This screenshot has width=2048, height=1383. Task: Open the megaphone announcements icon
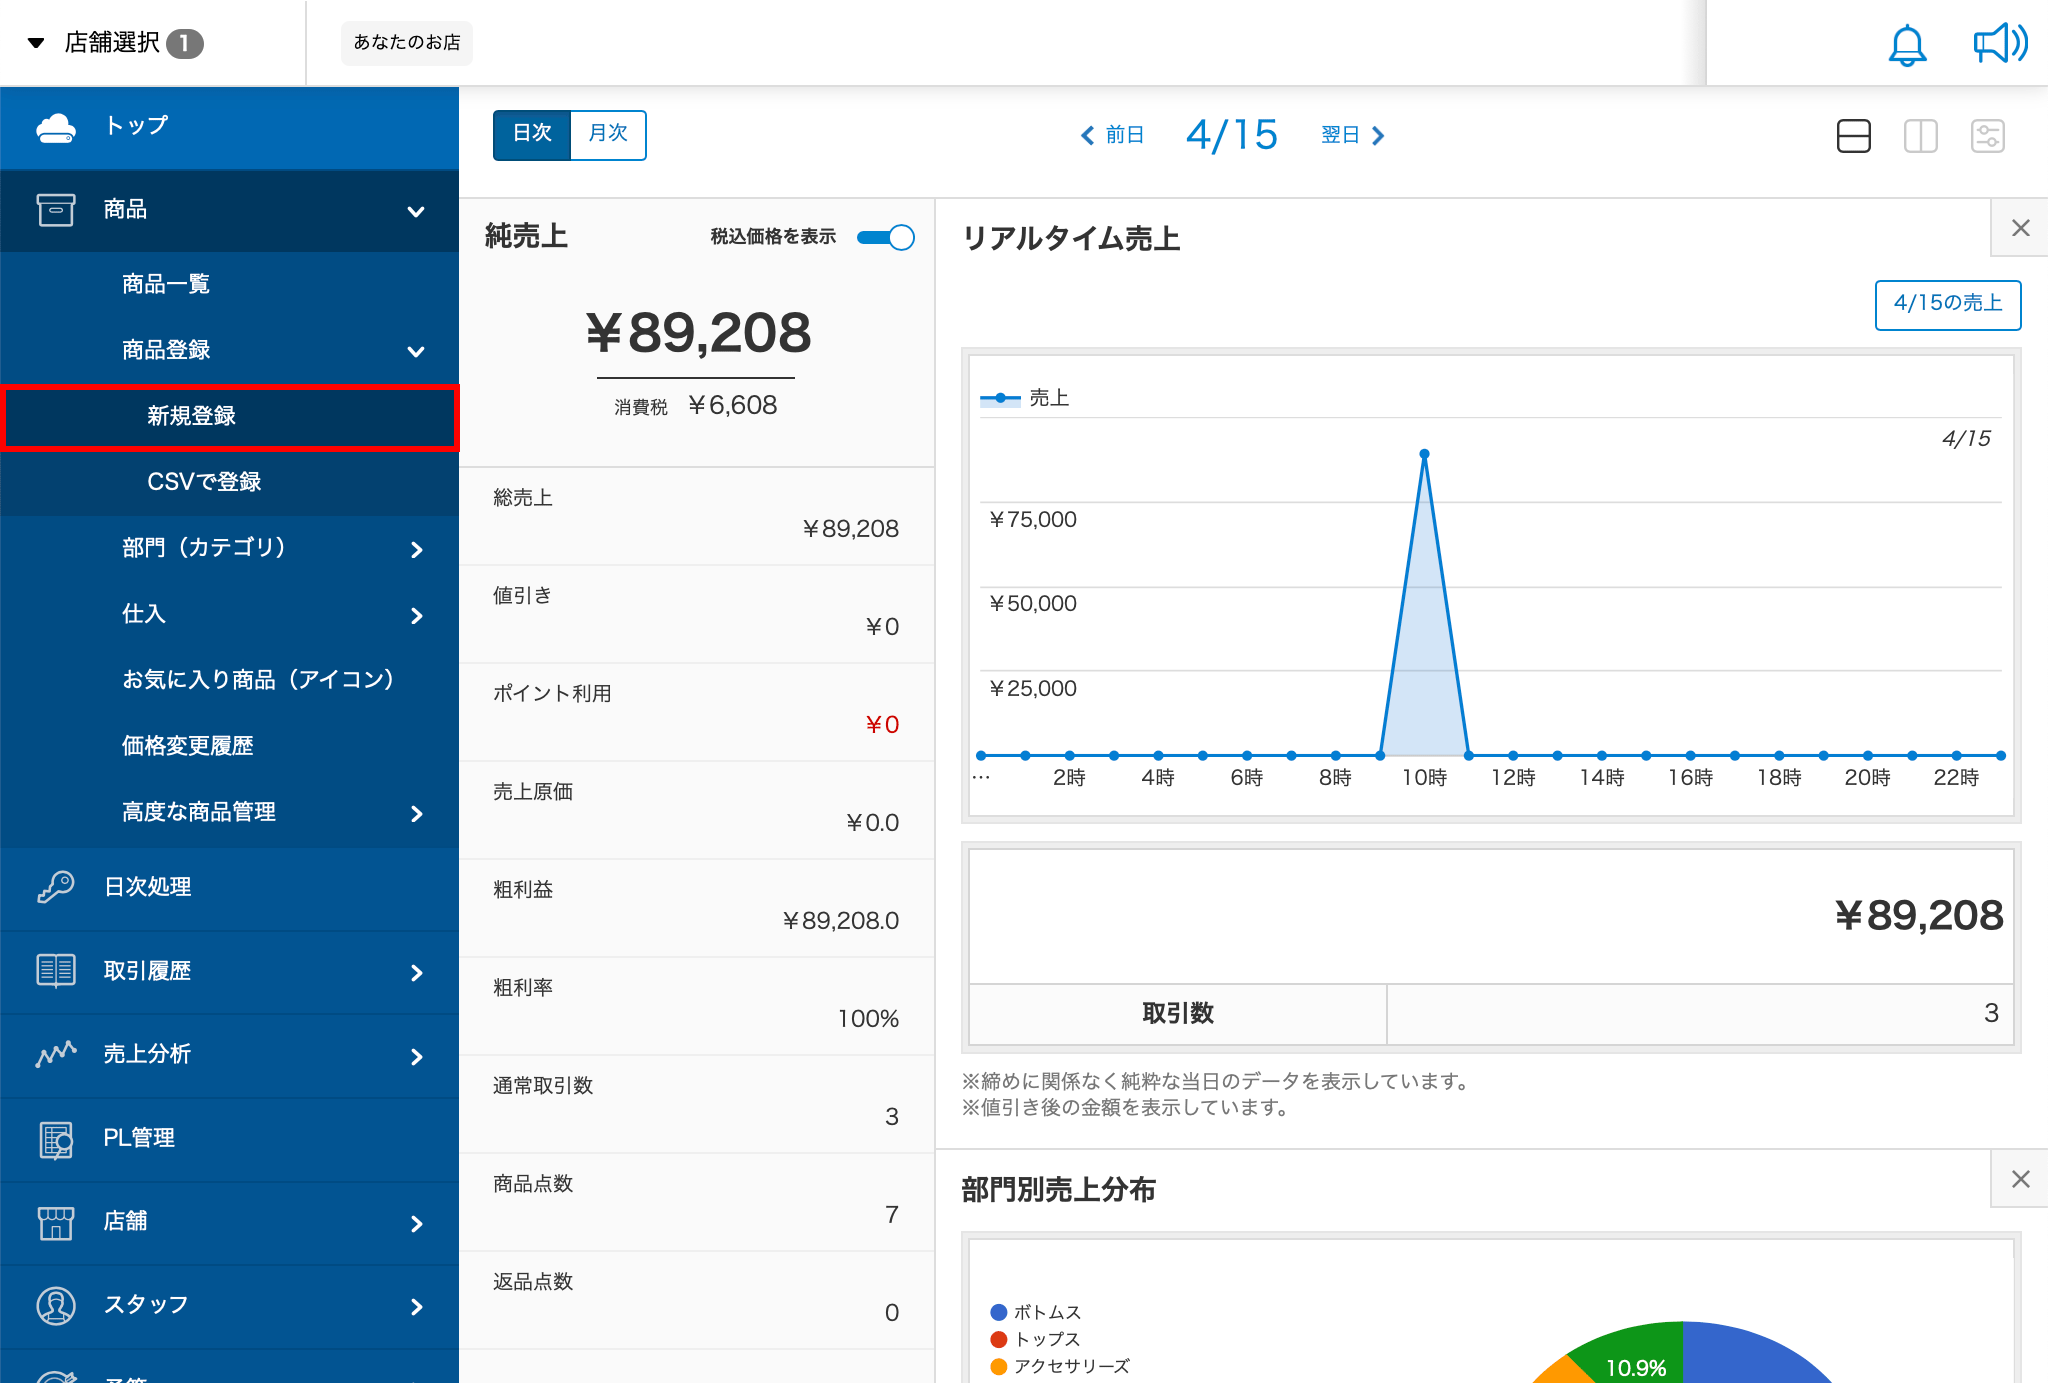(1998, 44)
